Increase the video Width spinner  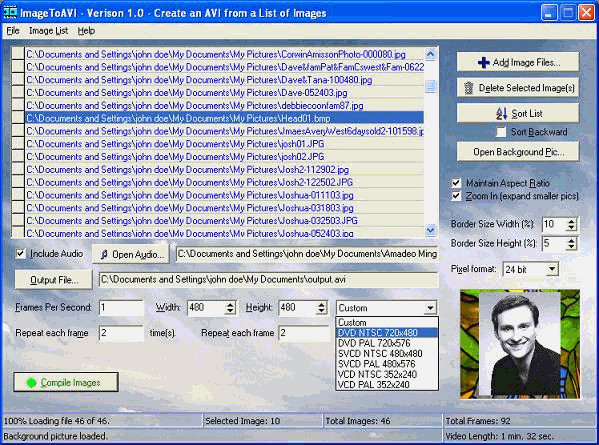coord(230,305)
